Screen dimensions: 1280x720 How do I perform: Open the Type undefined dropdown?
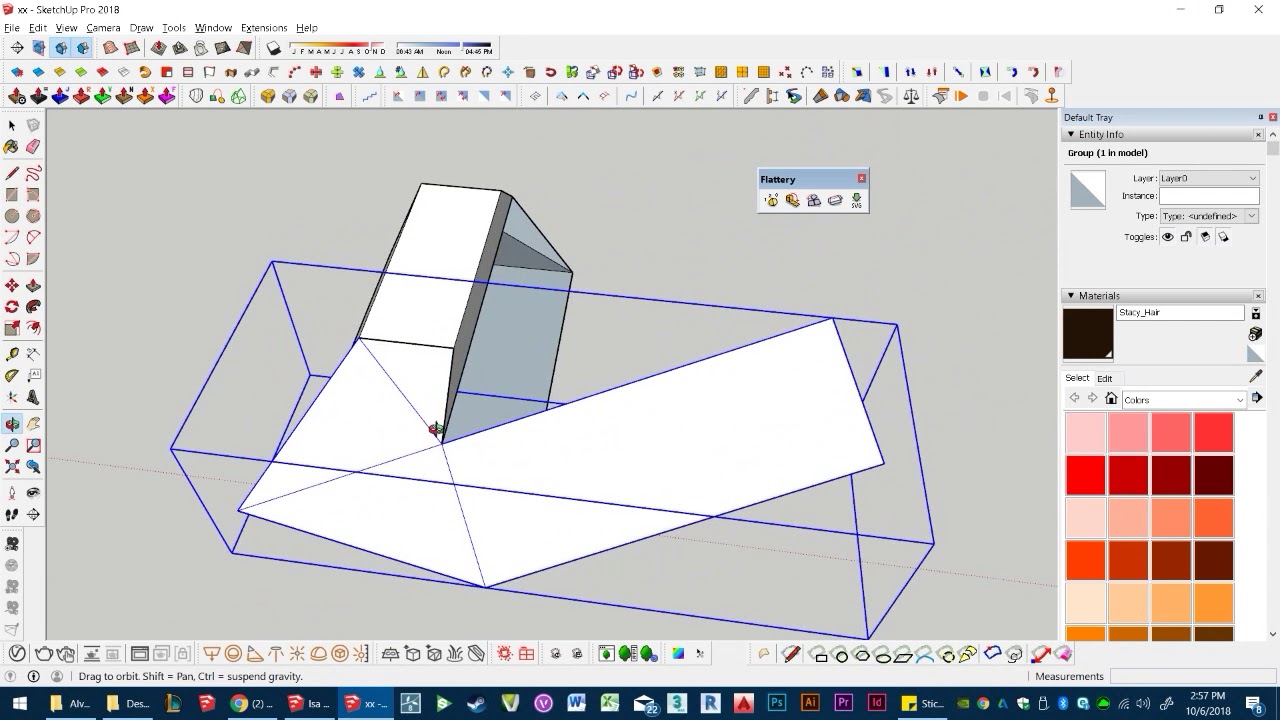pyautogui.click(x=1208, y=216)
